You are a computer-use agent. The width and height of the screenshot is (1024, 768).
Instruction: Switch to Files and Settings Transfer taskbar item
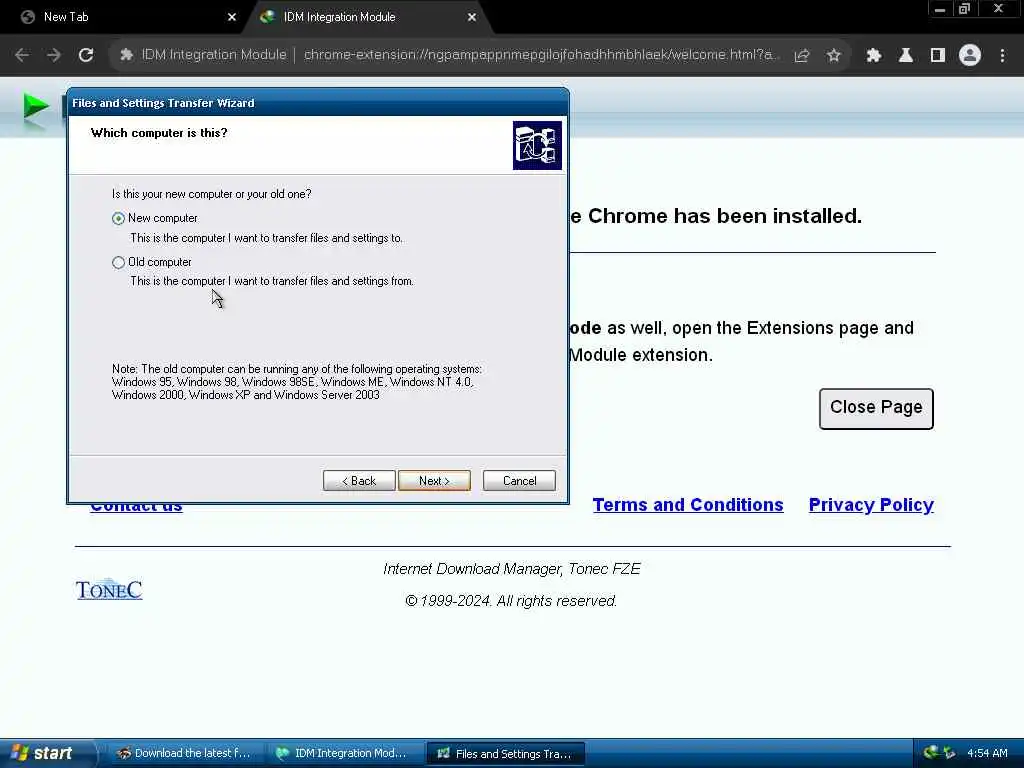click(505, 754)
